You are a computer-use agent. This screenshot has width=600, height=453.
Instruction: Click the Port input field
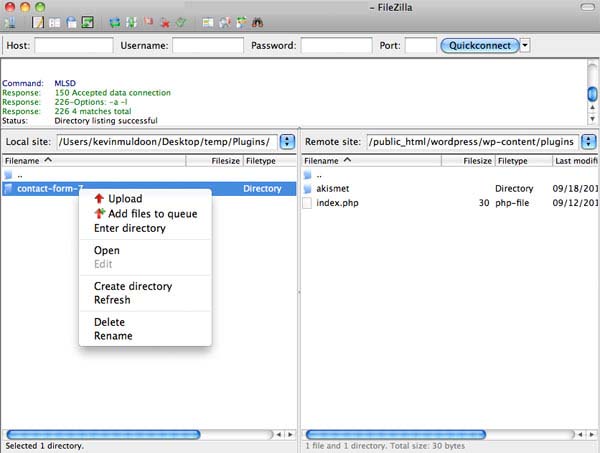click(421, 46)
